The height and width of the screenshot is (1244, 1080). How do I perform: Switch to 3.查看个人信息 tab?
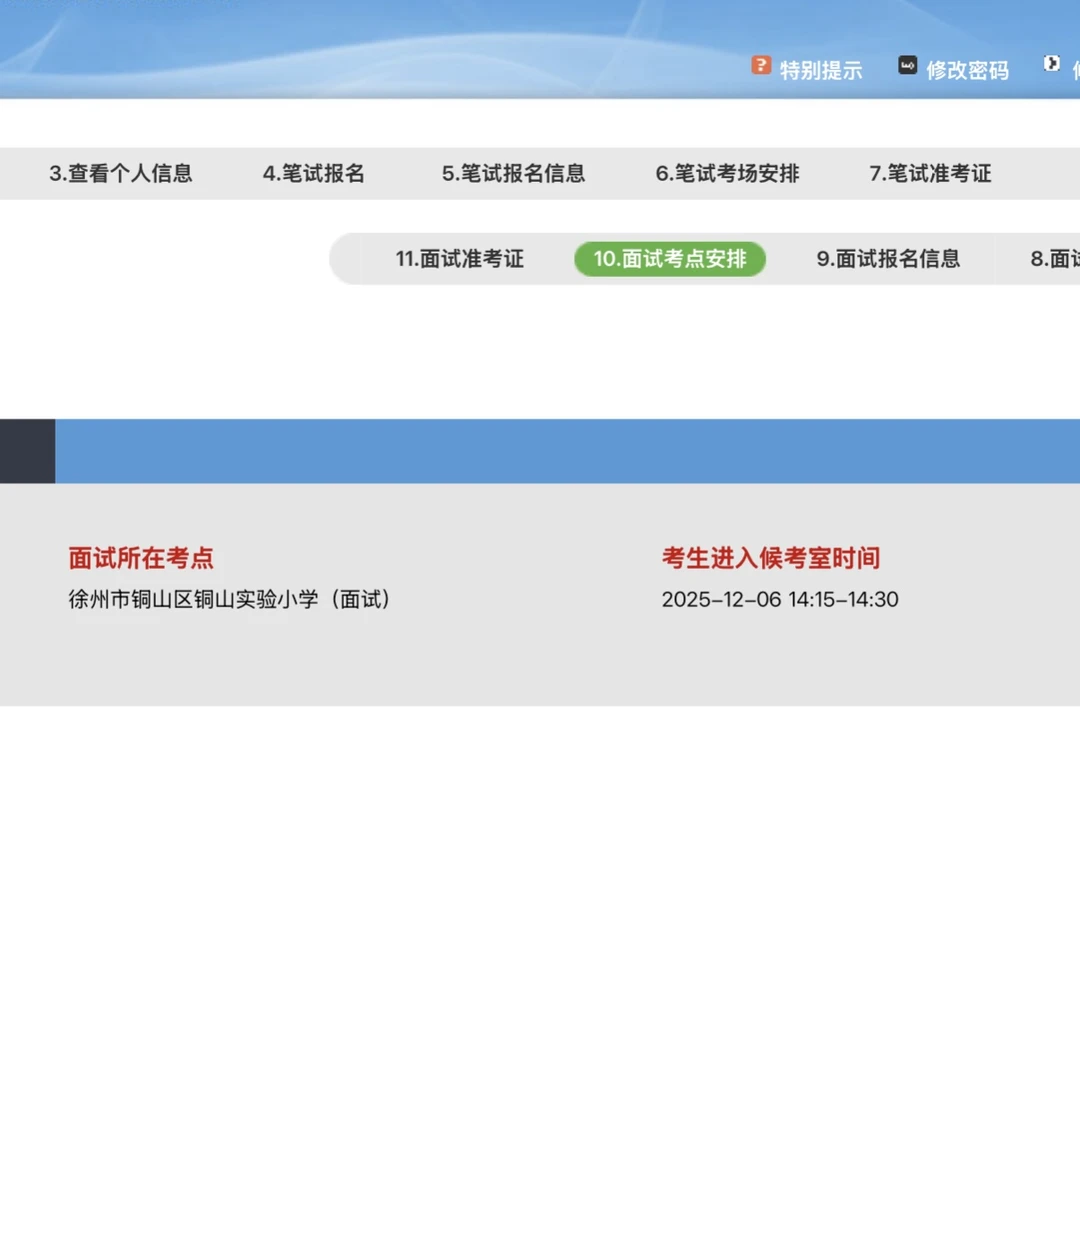[x=121, y=173]
